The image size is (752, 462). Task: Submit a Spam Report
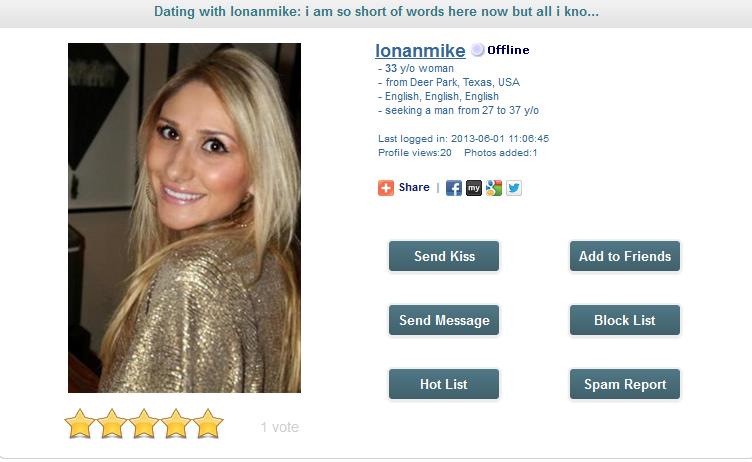pos(625,384)
